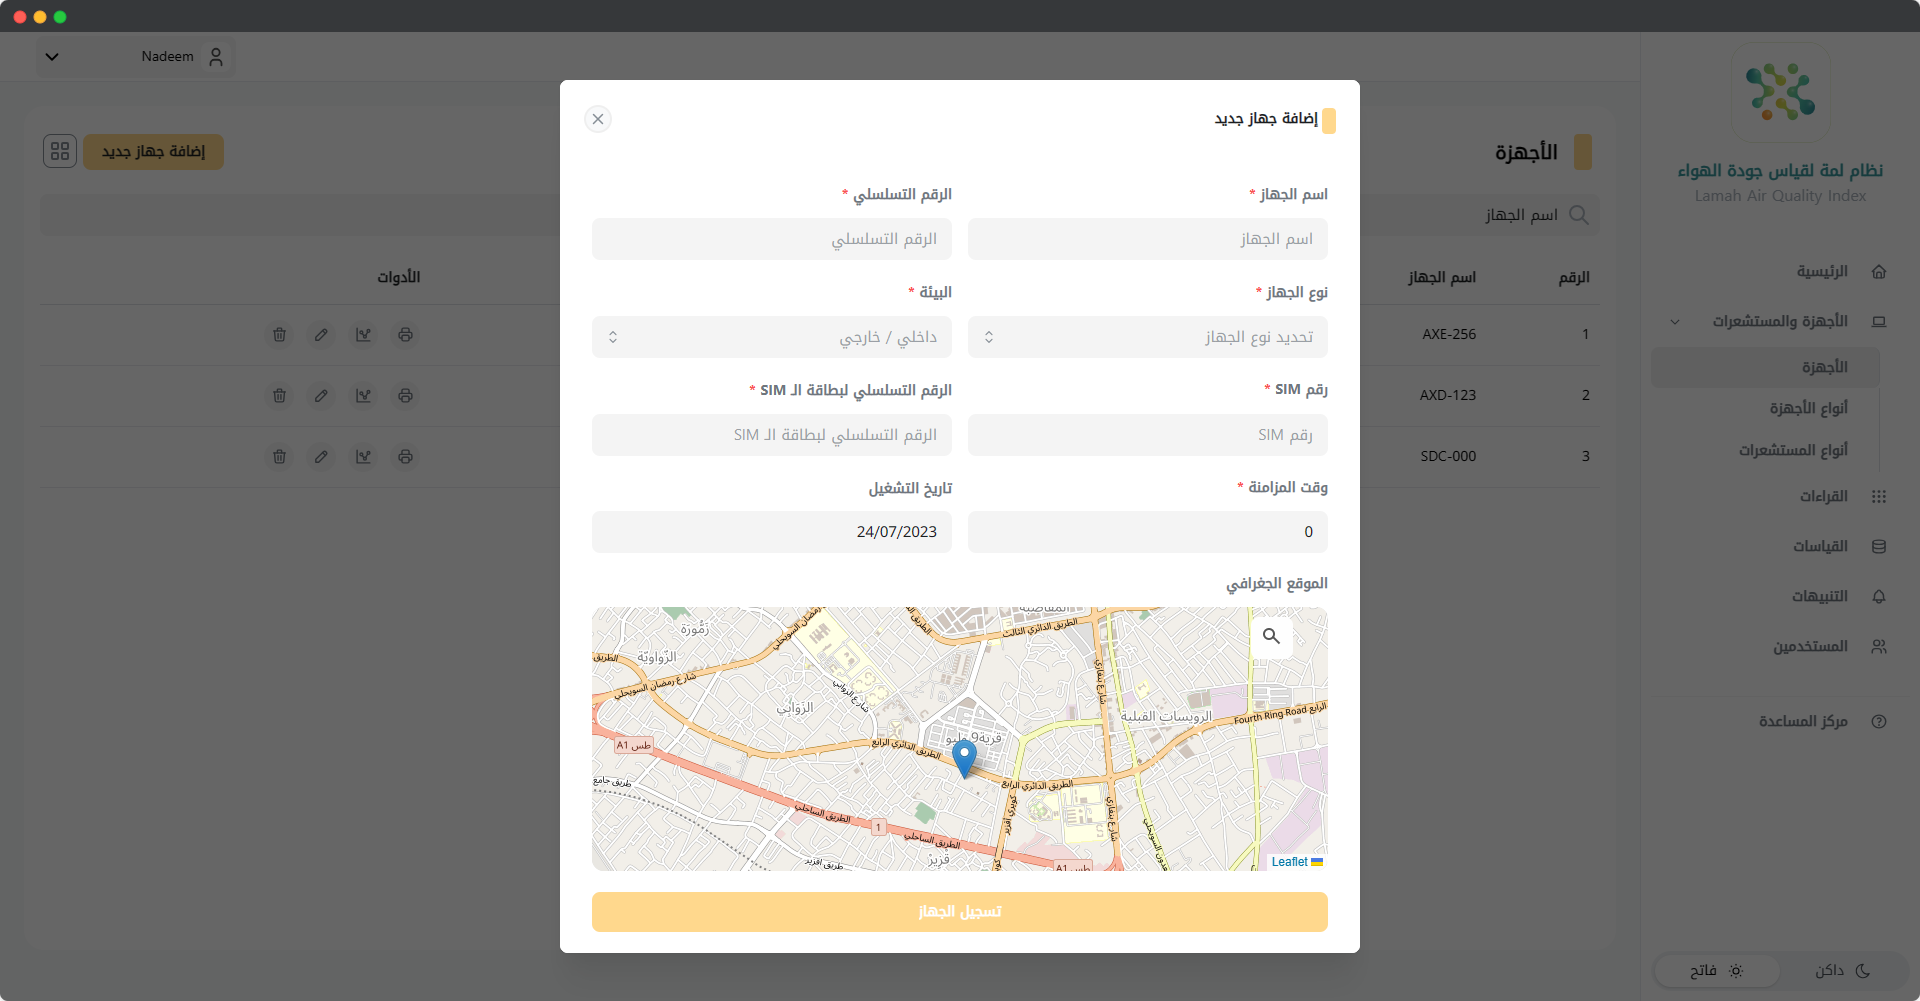
Task: Collapse the الأجهزة والمستشعرات menu section
Action: (x=1675, y=322)
